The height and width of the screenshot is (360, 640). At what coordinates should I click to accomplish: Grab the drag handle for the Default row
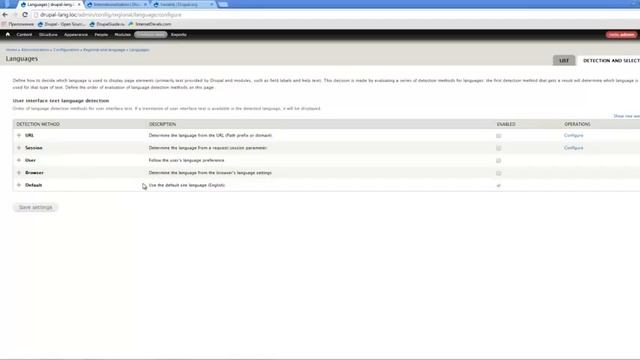[x=19, y=185]
